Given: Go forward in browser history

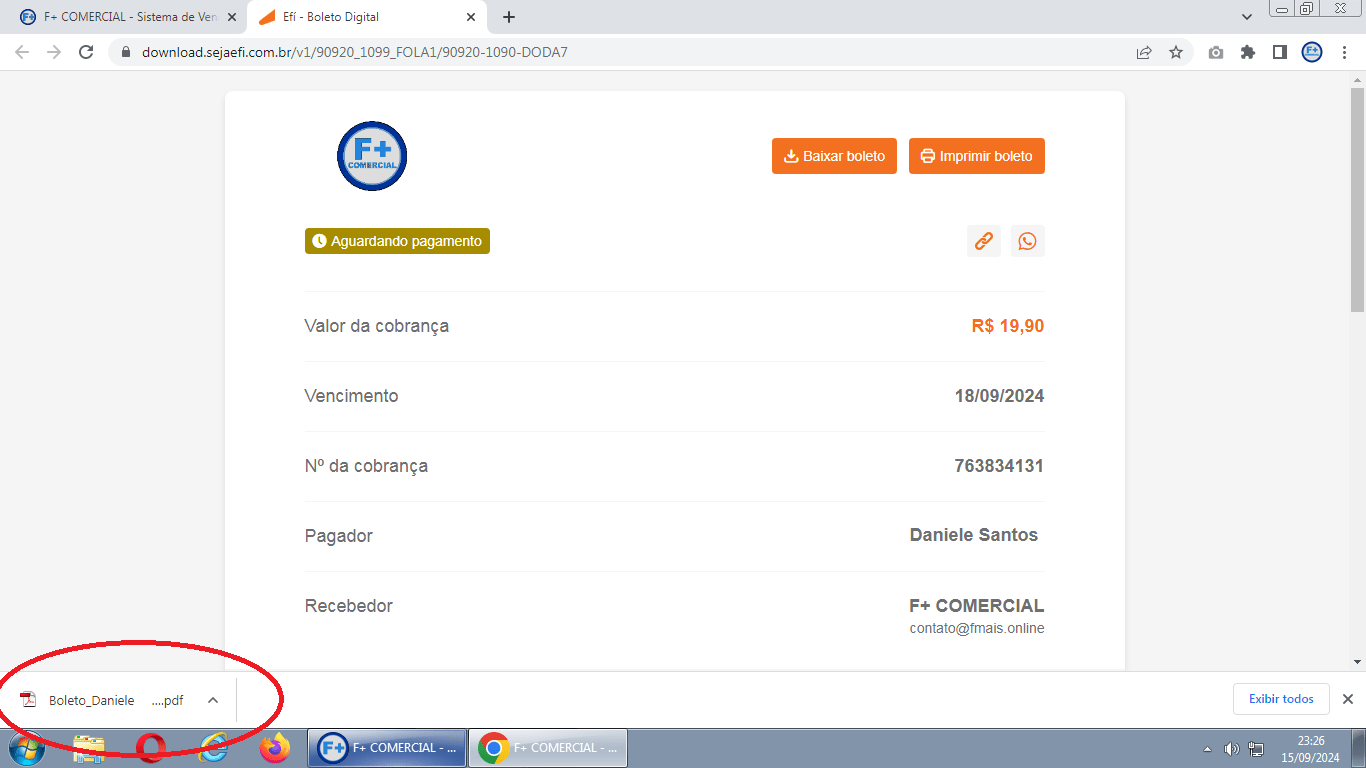Looking at the screenshot, I should (x=54, y=52).
